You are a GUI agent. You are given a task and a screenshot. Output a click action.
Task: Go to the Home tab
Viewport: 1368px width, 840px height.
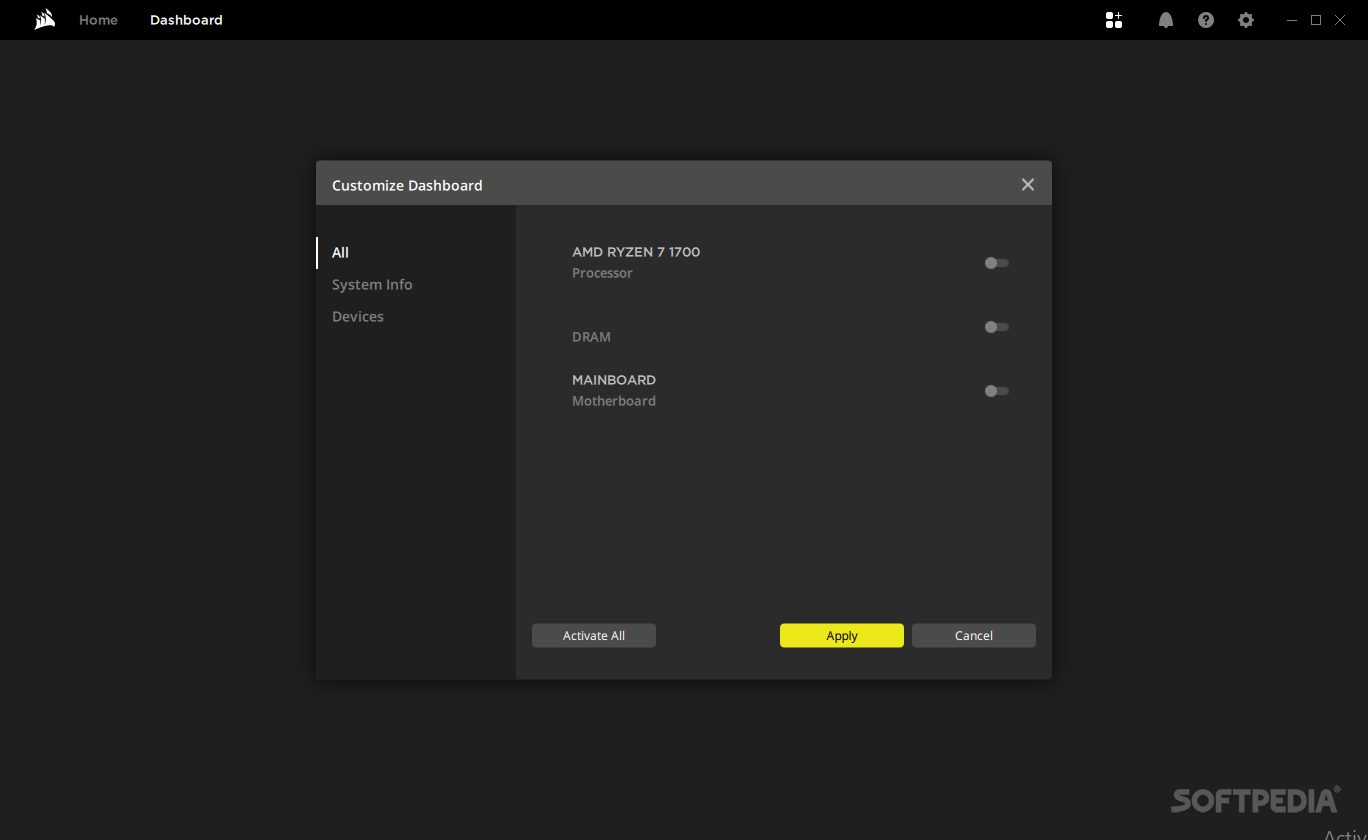pyautogui.click(x=98, y=20)
